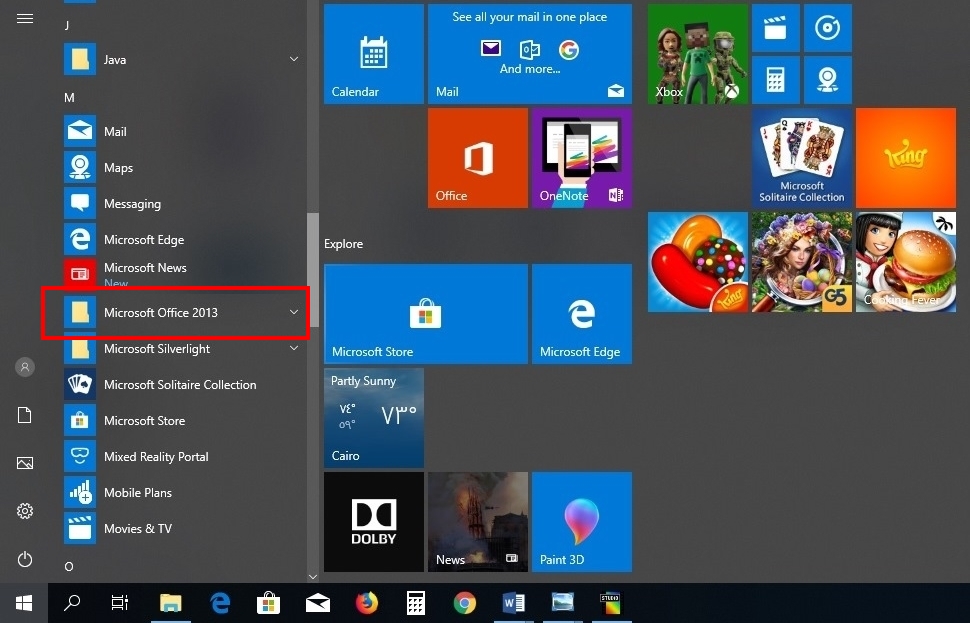The image size is (970, 623).
Task: Click the 'J' letter header
Action: [x=67, y=25]
